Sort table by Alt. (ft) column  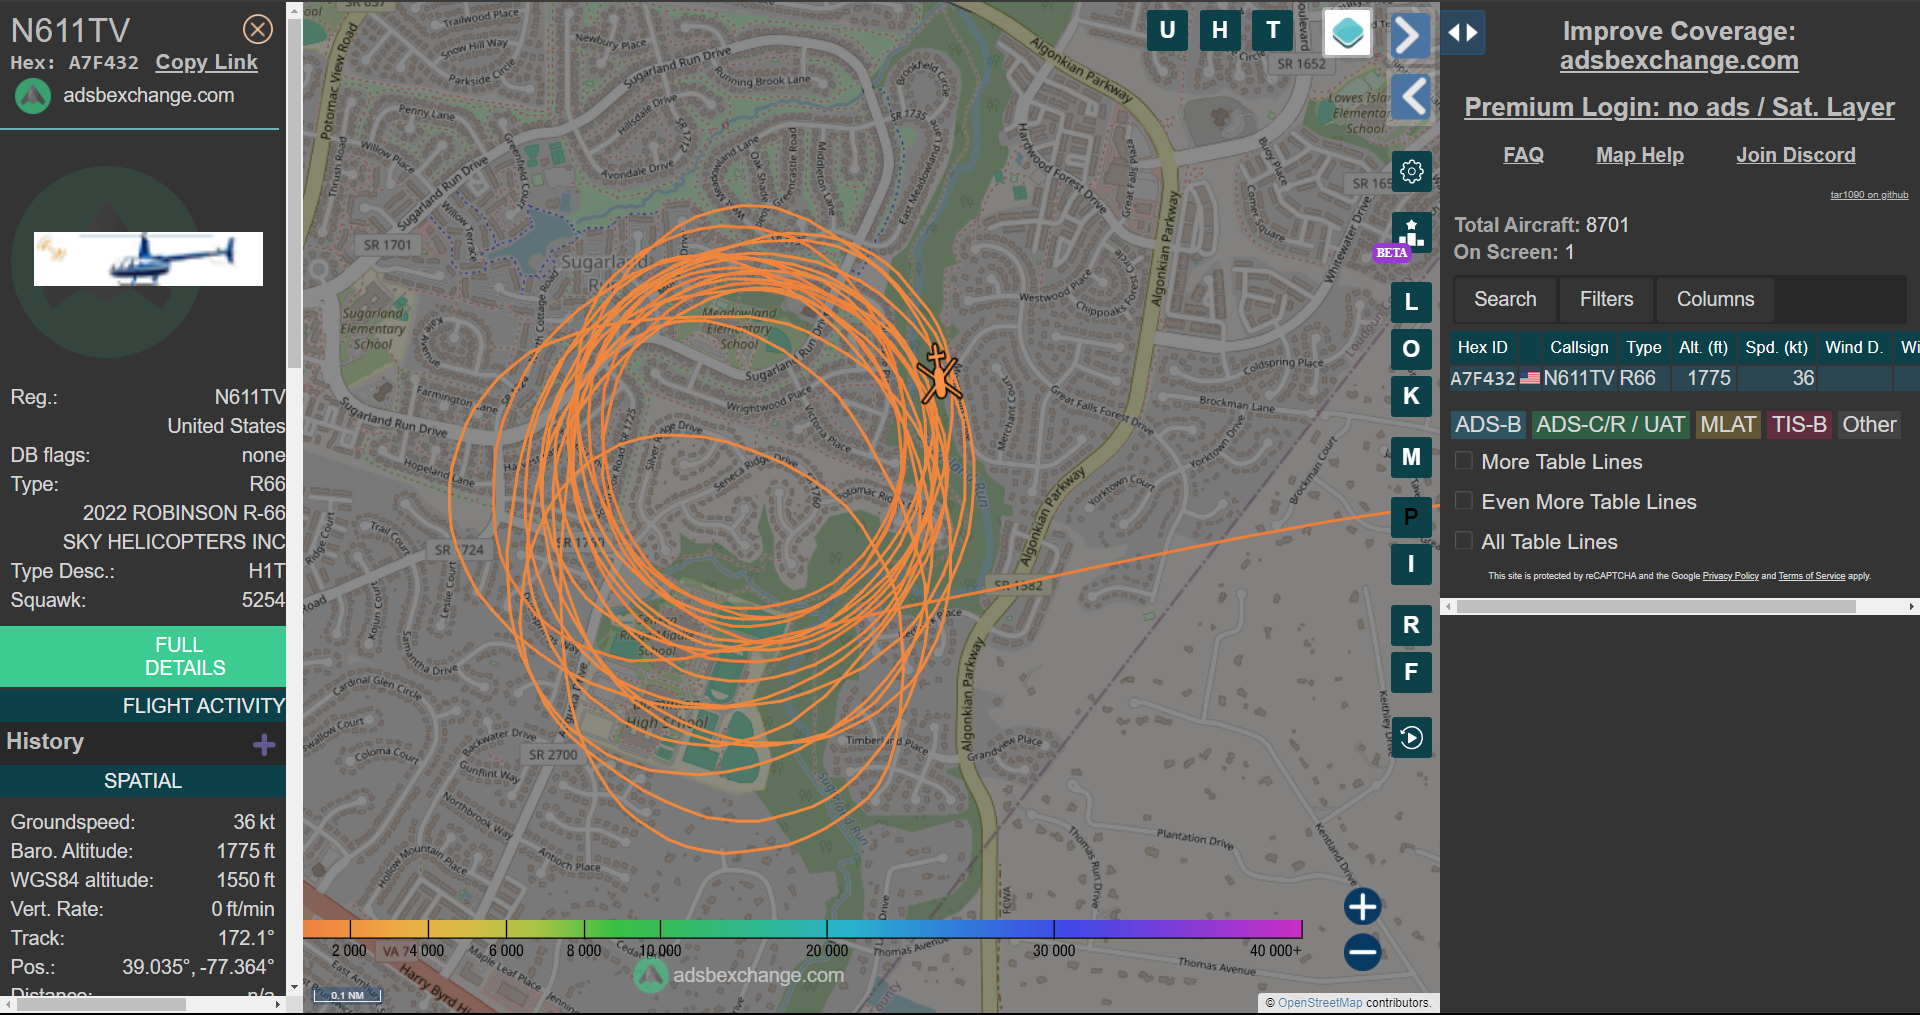[x=1703, y=347]
